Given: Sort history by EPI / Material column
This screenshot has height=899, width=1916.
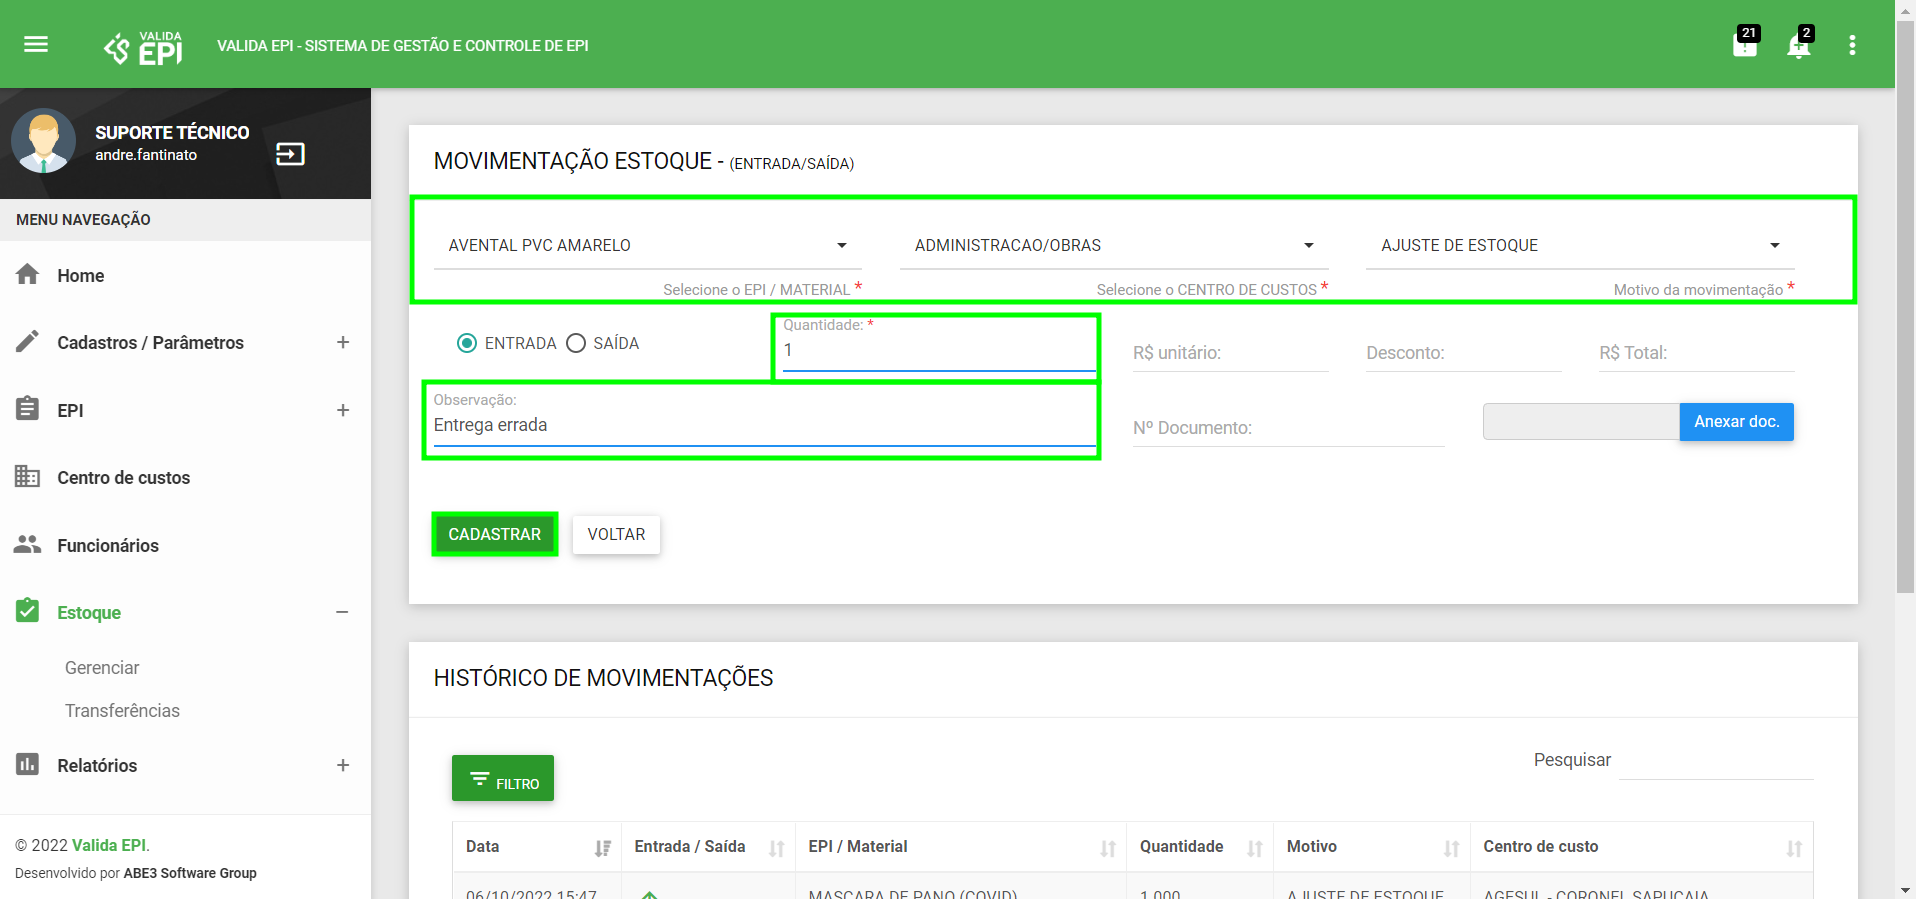Looking at the screenshot, I should coord(961,847).
